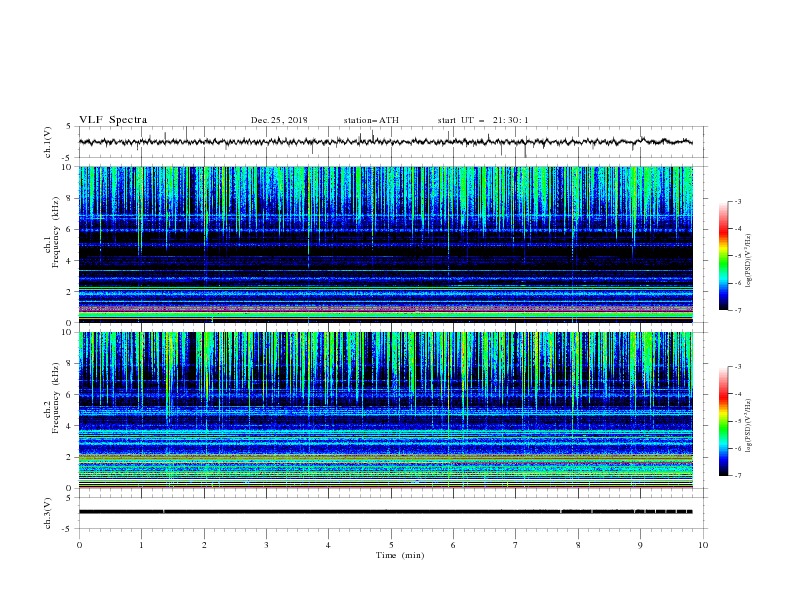Select the log(PSD) label beside ch.1 colorbar
Viewport: 792px width, 612px height.
click(x=749, y=261)
